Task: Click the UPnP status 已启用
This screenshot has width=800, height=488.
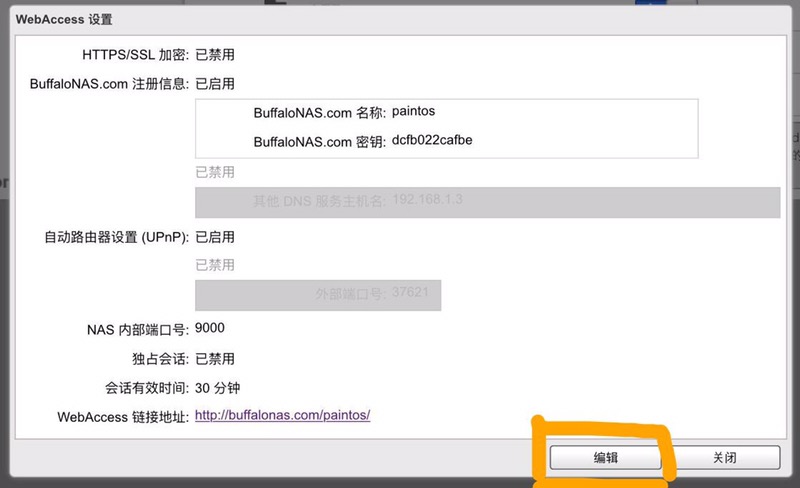Action: 215,237
